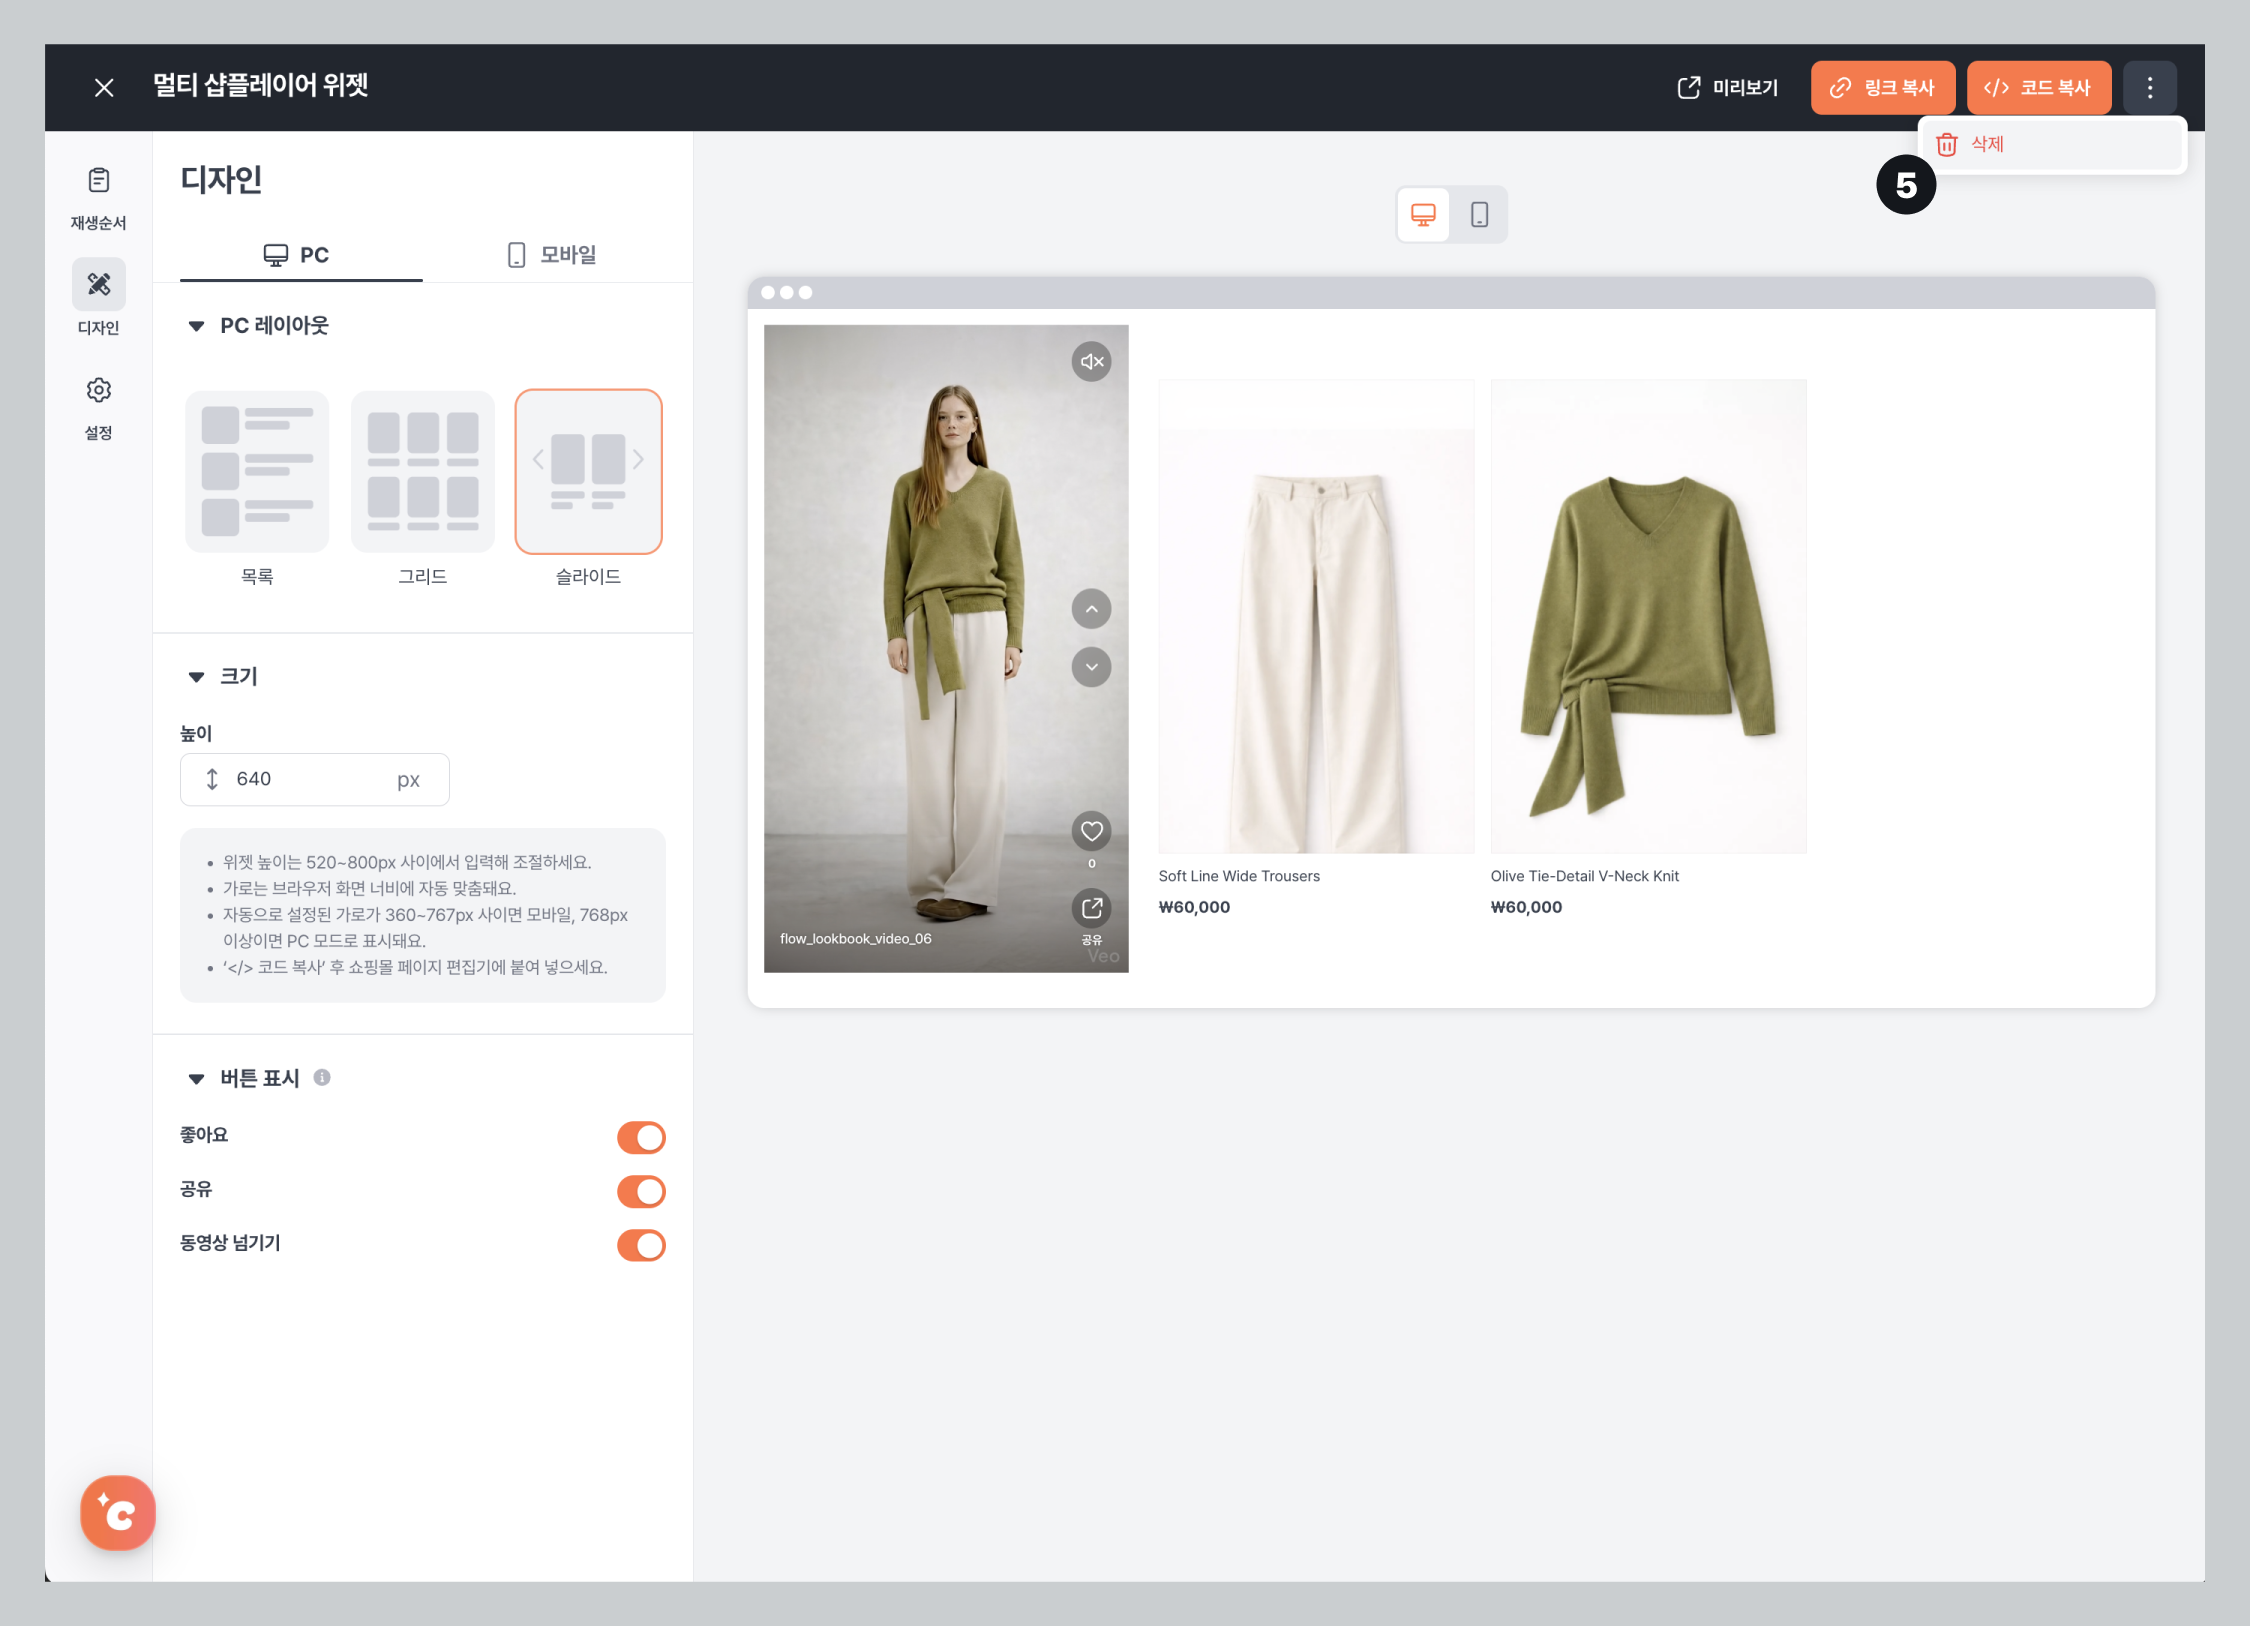Collapse the 버튼 표시 section
Image resolution: width=2250 pixels, height=1626 pixels.
pos(197,1078)
